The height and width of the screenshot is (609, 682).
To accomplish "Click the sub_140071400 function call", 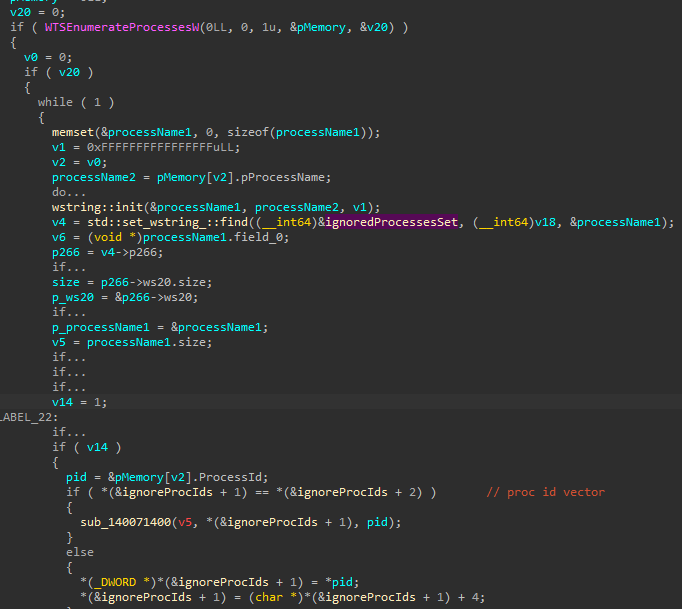I will coord(126,522).
